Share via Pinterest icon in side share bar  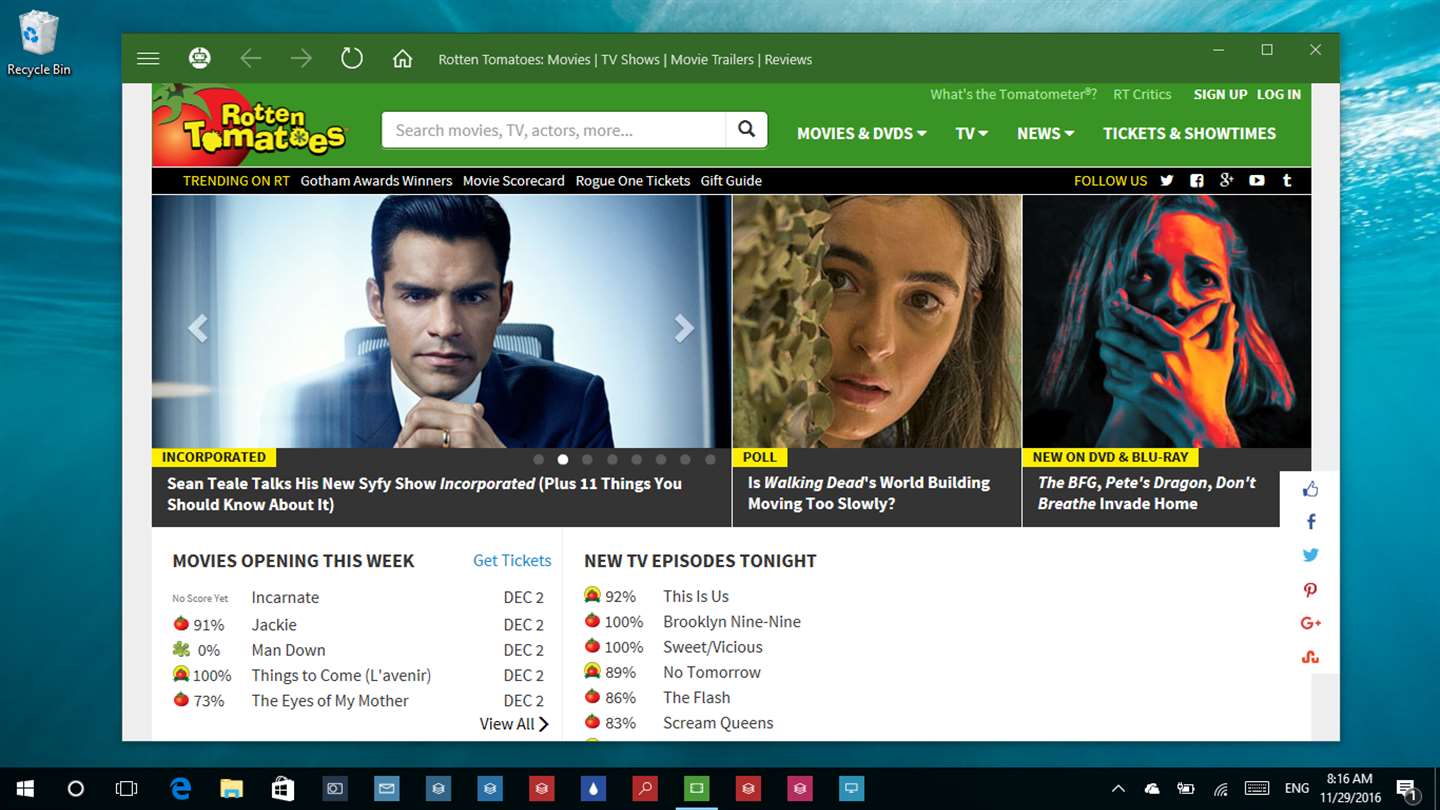1310,590
